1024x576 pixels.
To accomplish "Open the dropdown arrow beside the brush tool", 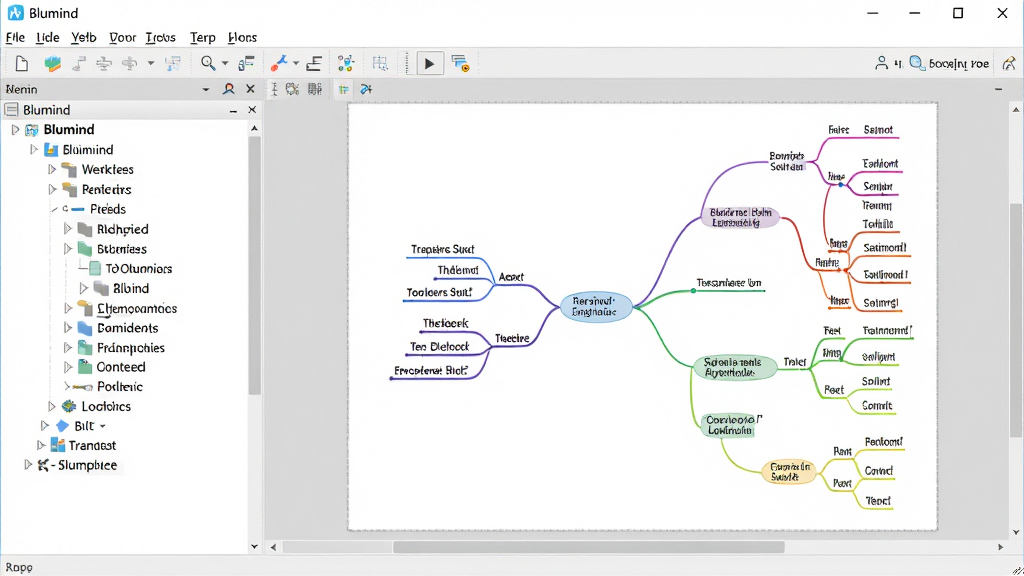I will point(296,63).
